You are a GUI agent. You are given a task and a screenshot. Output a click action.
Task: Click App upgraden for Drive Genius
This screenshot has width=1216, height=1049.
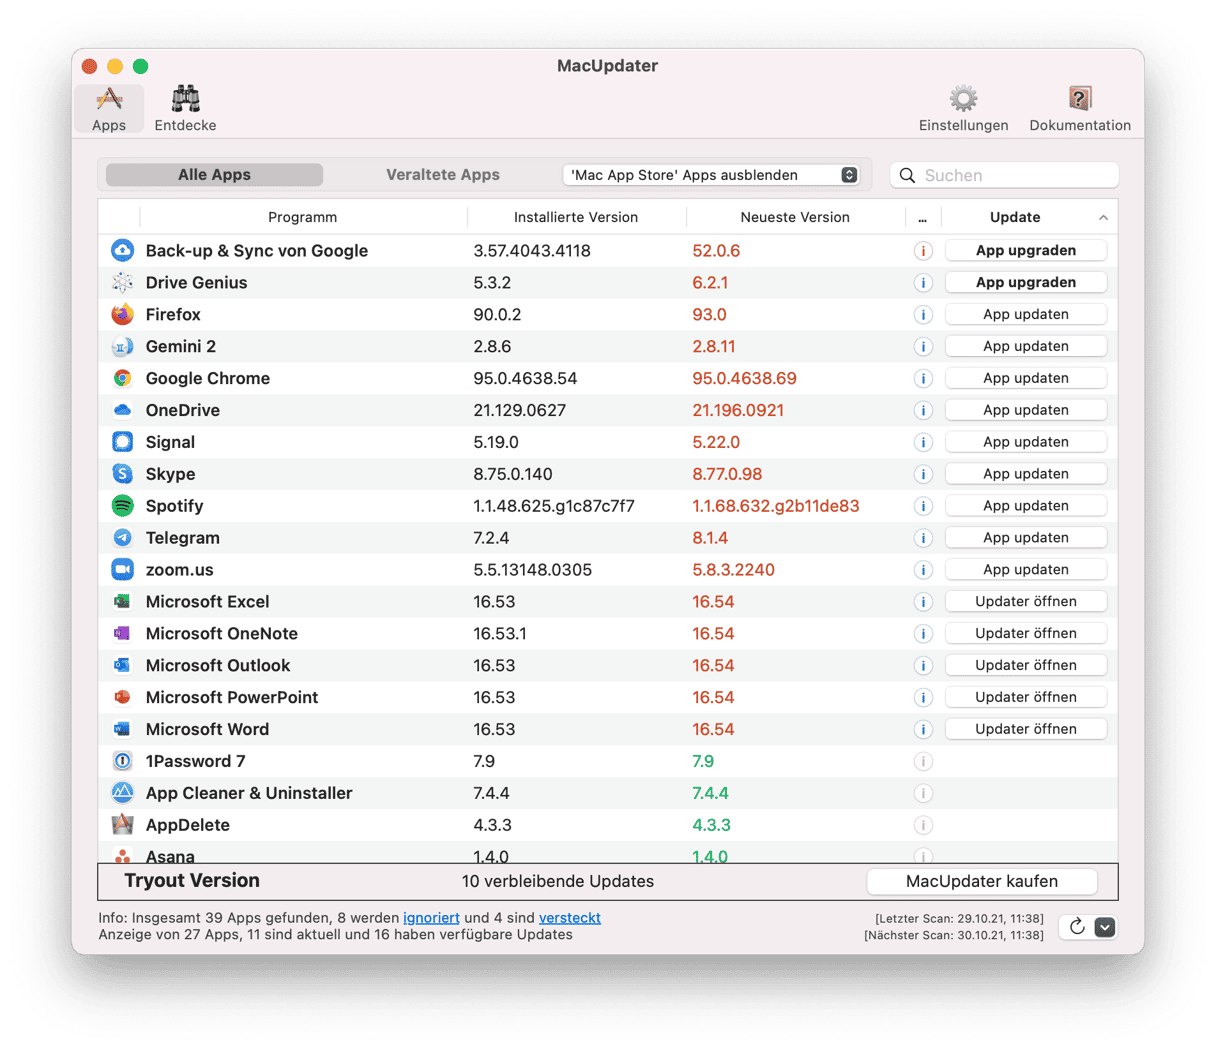1026,282
